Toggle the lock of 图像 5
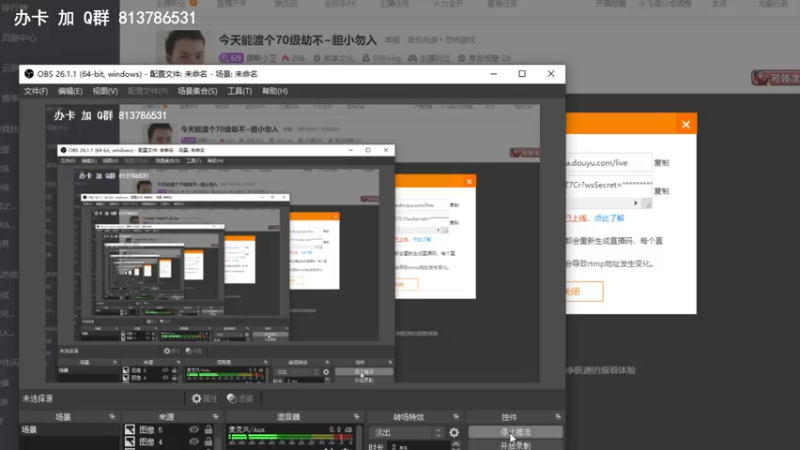 click(x=208, y=430)
